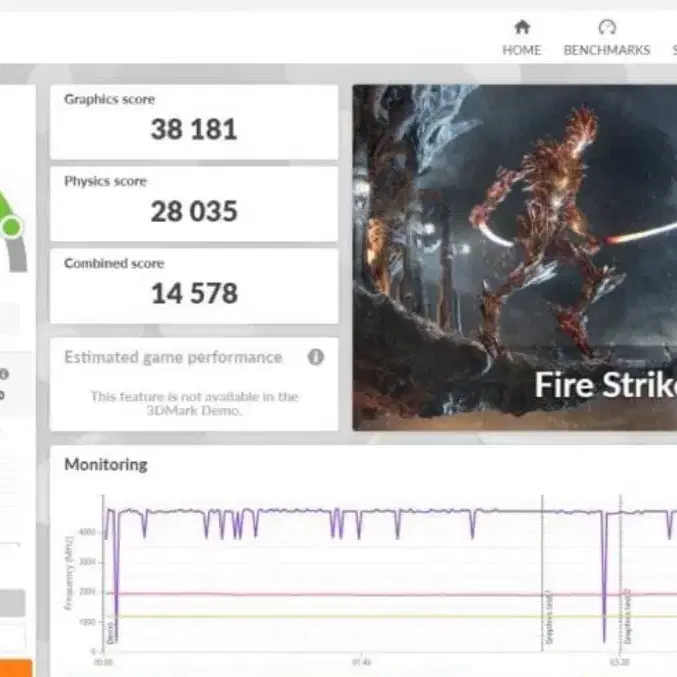Click the Monitoring heading
Image resolution: width=677 pixels, height=677 pixels.
(106, 465)
